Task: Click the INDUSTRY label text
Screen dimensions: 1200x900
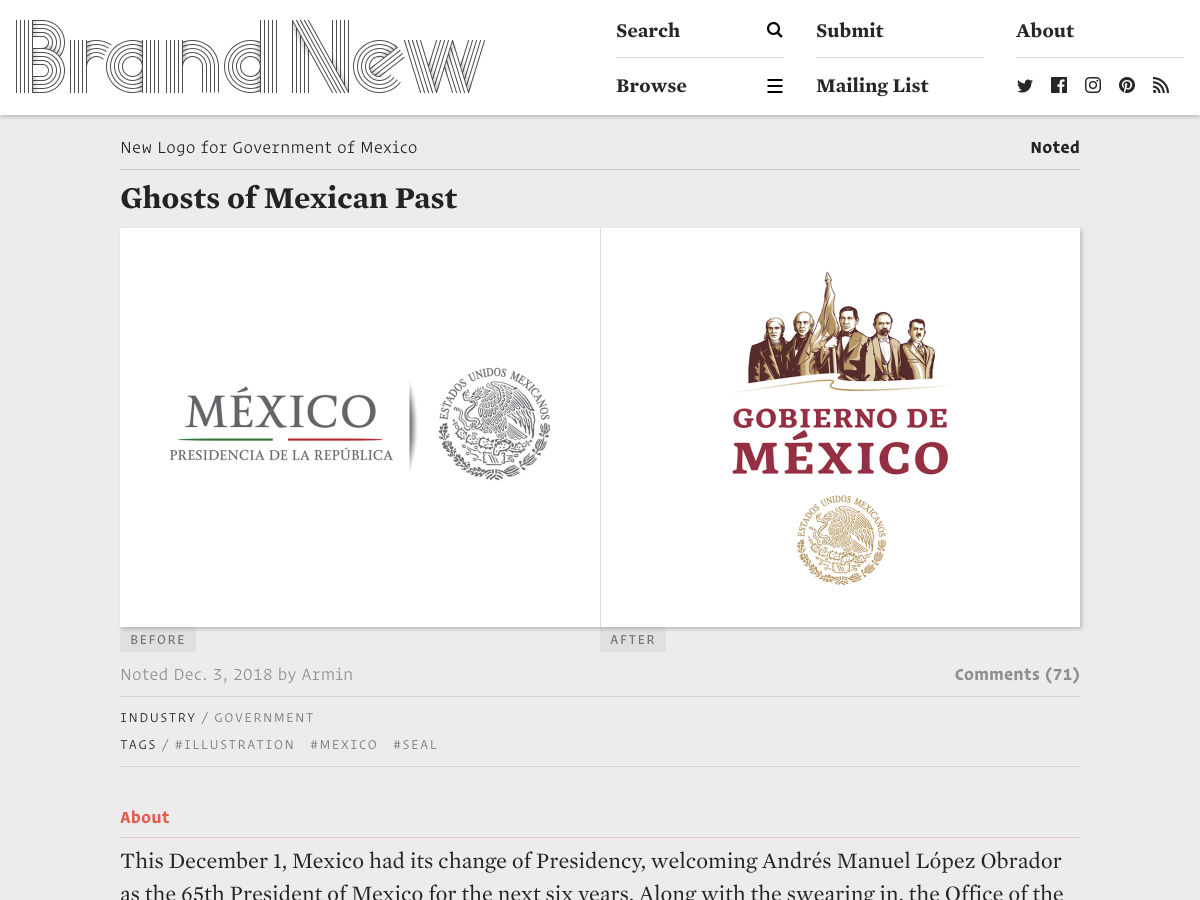Action: 158,718
